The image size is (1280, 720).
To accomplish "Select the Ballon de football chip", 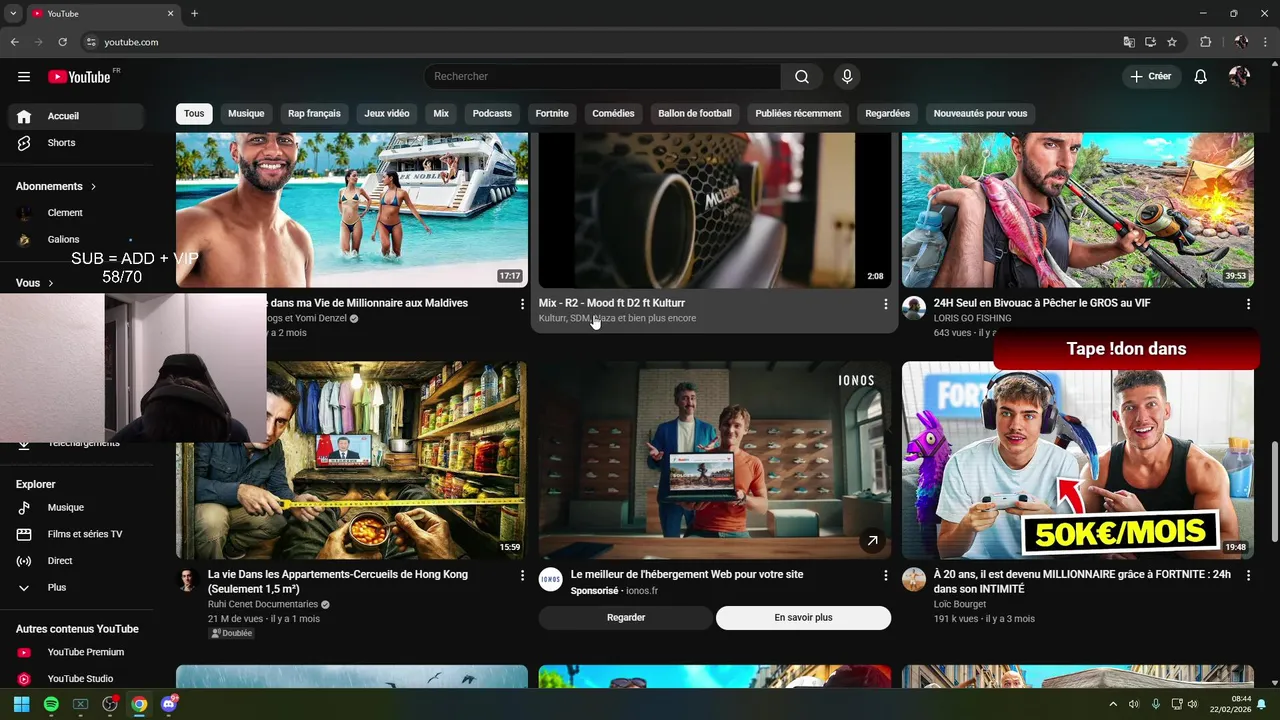I will pos(695,114).
